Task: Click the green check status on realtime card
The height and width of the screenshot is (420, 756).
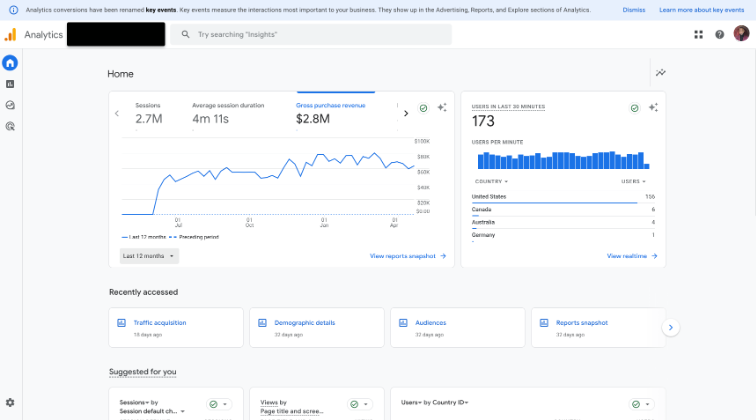Action: pyautogui.click(x=634, y=108)
